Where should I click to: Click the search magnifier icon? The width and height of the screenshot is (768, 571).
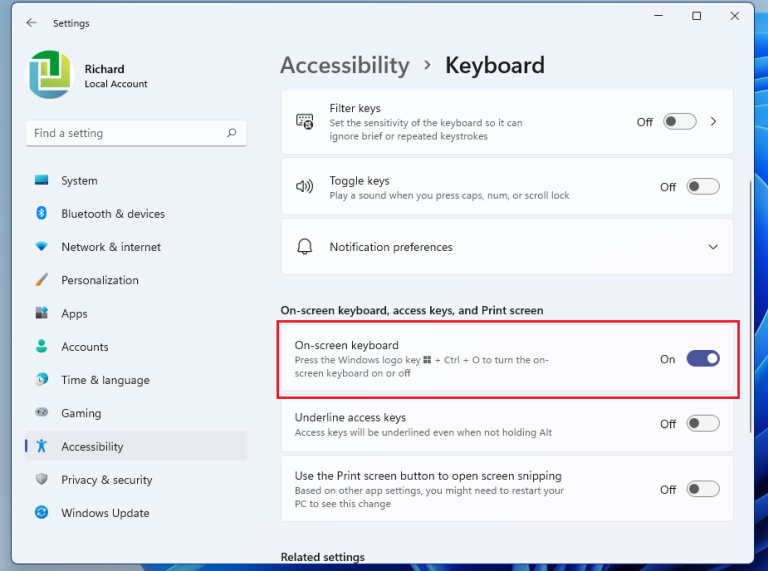(x=232, y=133)
